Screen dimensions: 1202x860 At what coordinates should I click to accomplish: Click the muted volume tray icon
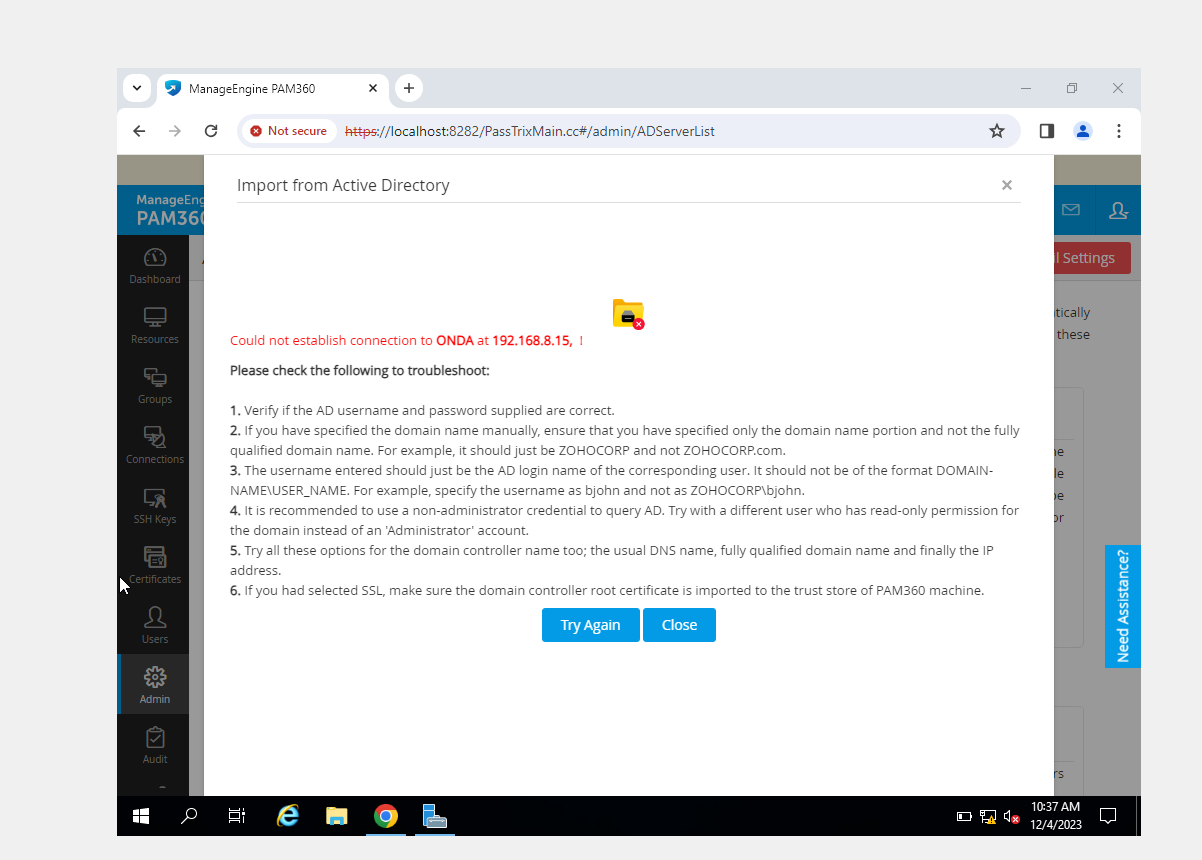click(1012, 816)
